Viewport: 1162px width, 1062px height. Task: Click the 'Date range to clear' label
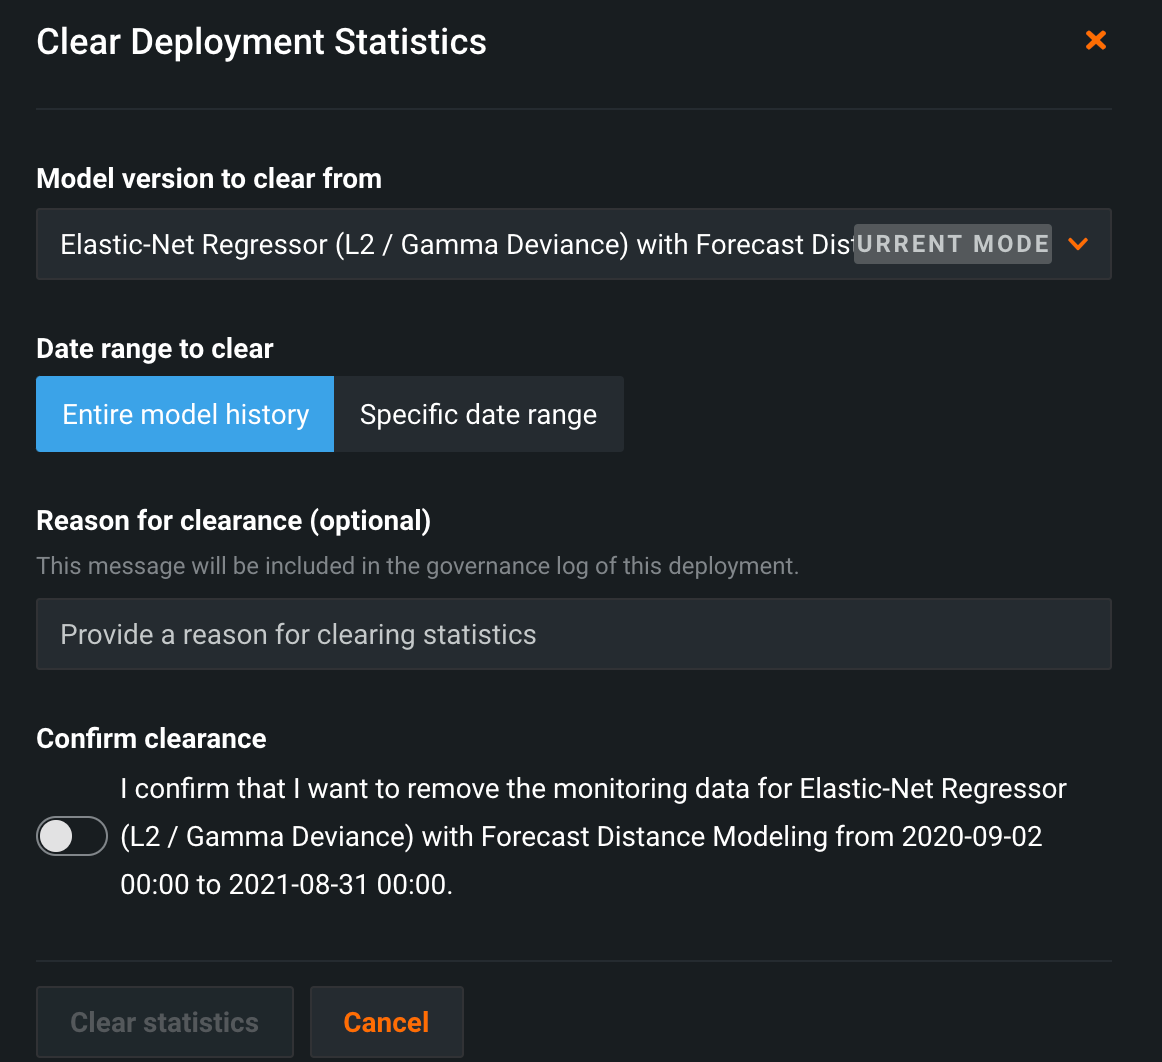(x=155, y=349)
